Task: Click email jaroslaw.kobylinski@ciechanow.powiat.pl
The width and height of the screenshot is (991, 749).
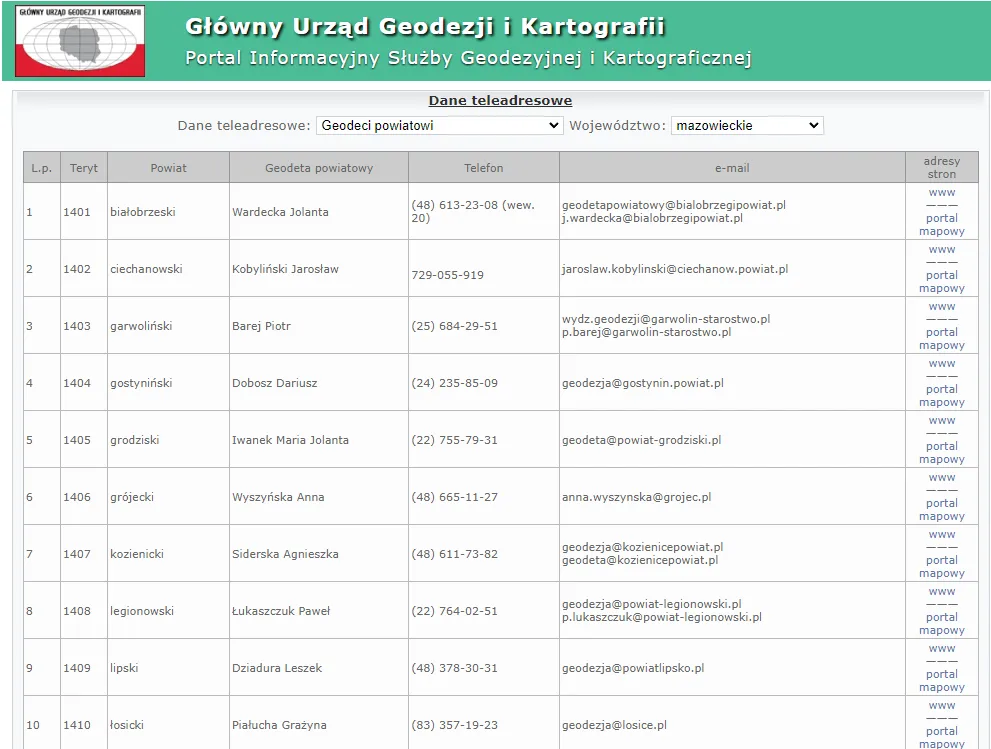Action: click(675, 269)
